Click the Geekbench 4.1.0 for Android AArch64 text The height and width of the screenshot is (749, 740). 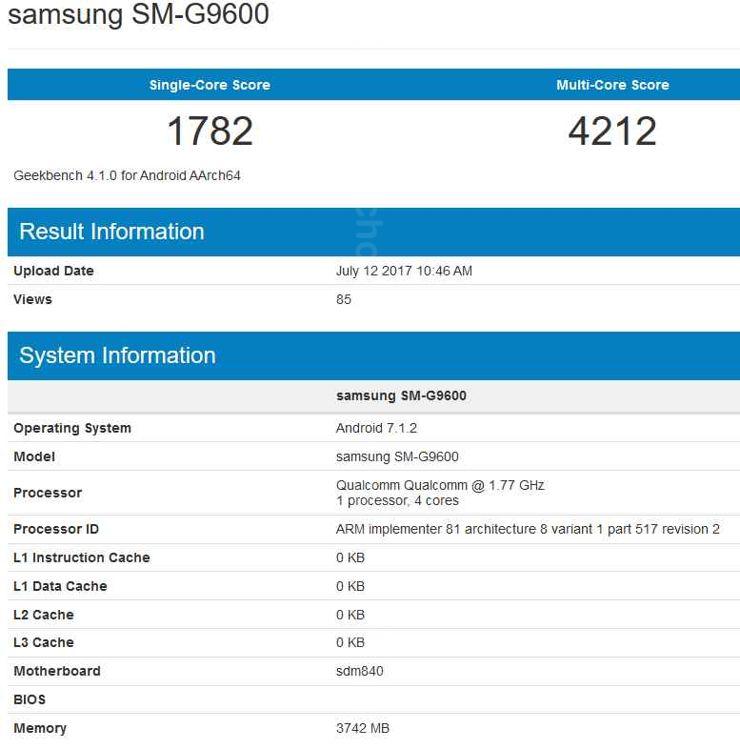pos(127,176)
